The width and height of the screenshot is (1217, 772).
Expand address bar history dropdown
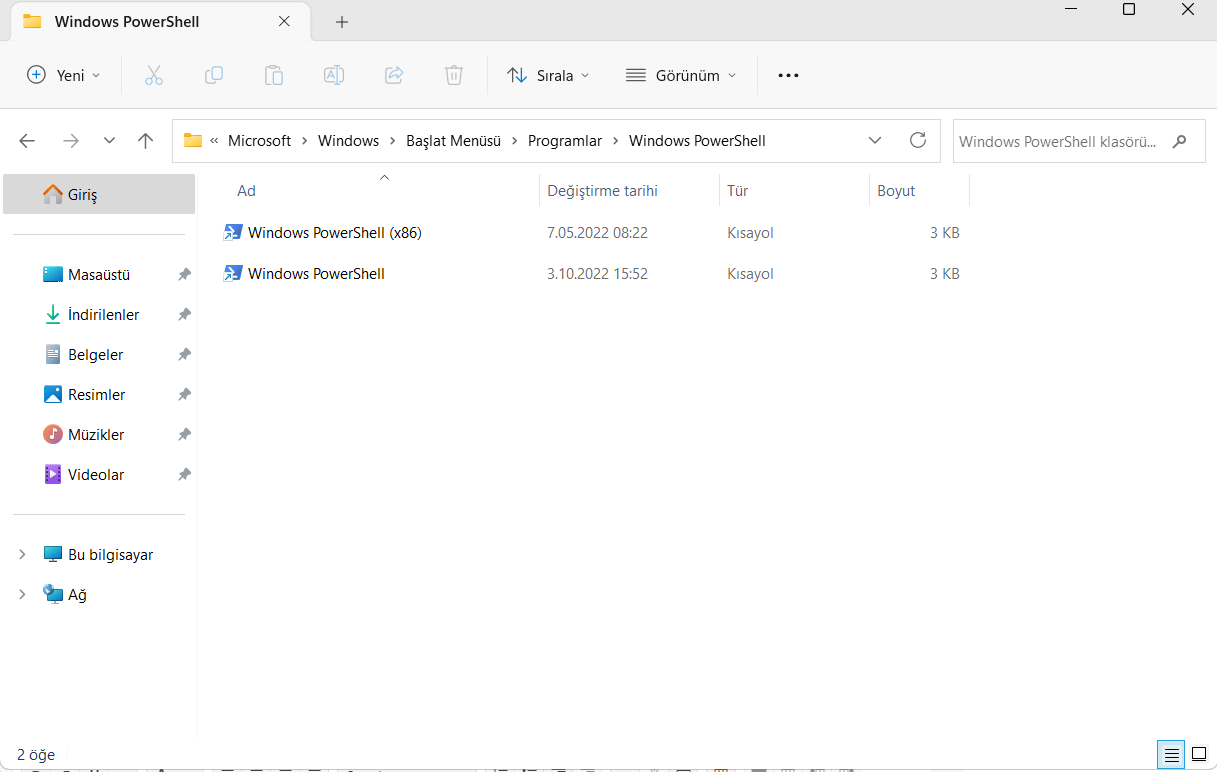point(875,140)
